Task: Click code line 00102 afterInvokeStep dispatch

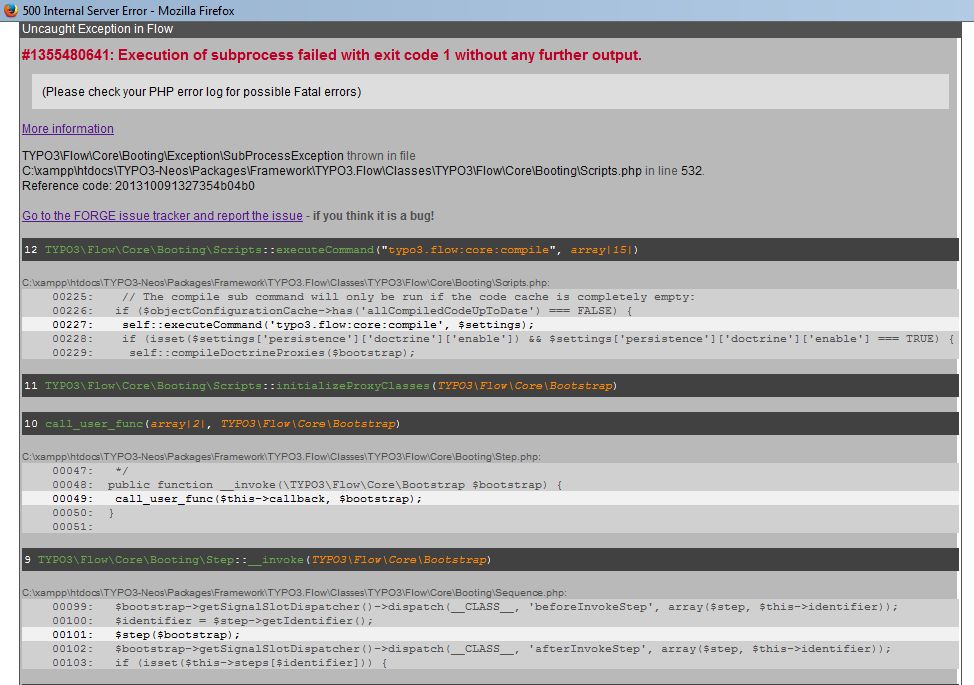Action: (490, 648)
